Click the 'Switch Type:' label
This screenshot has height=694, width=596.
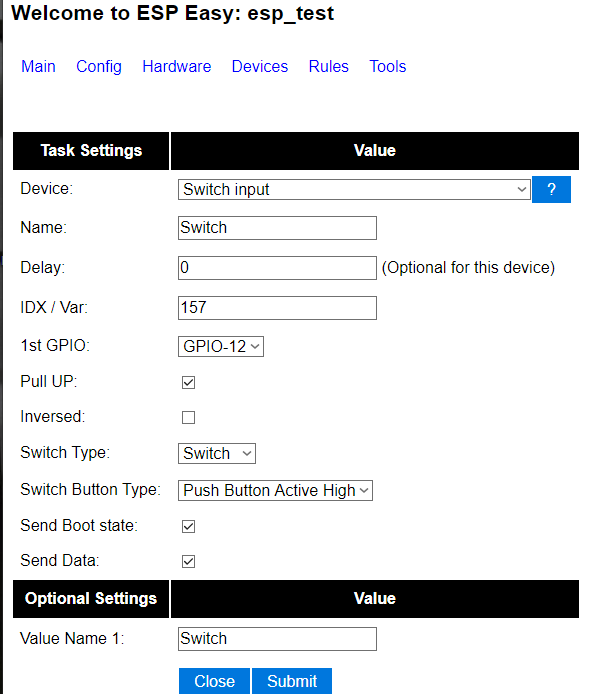pyautogui.click(x=65, y=452)
